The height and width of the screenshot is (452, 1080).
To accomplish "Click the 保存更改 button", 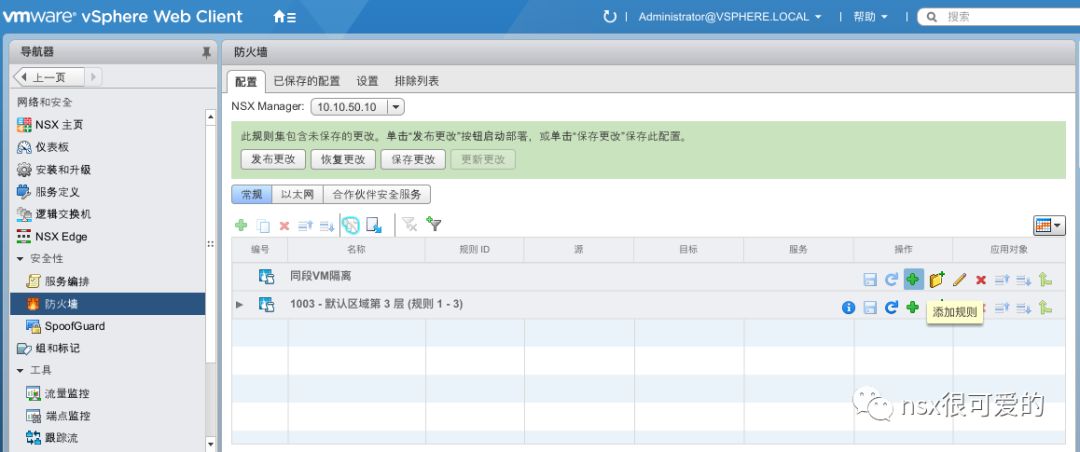I will [413, 159].
